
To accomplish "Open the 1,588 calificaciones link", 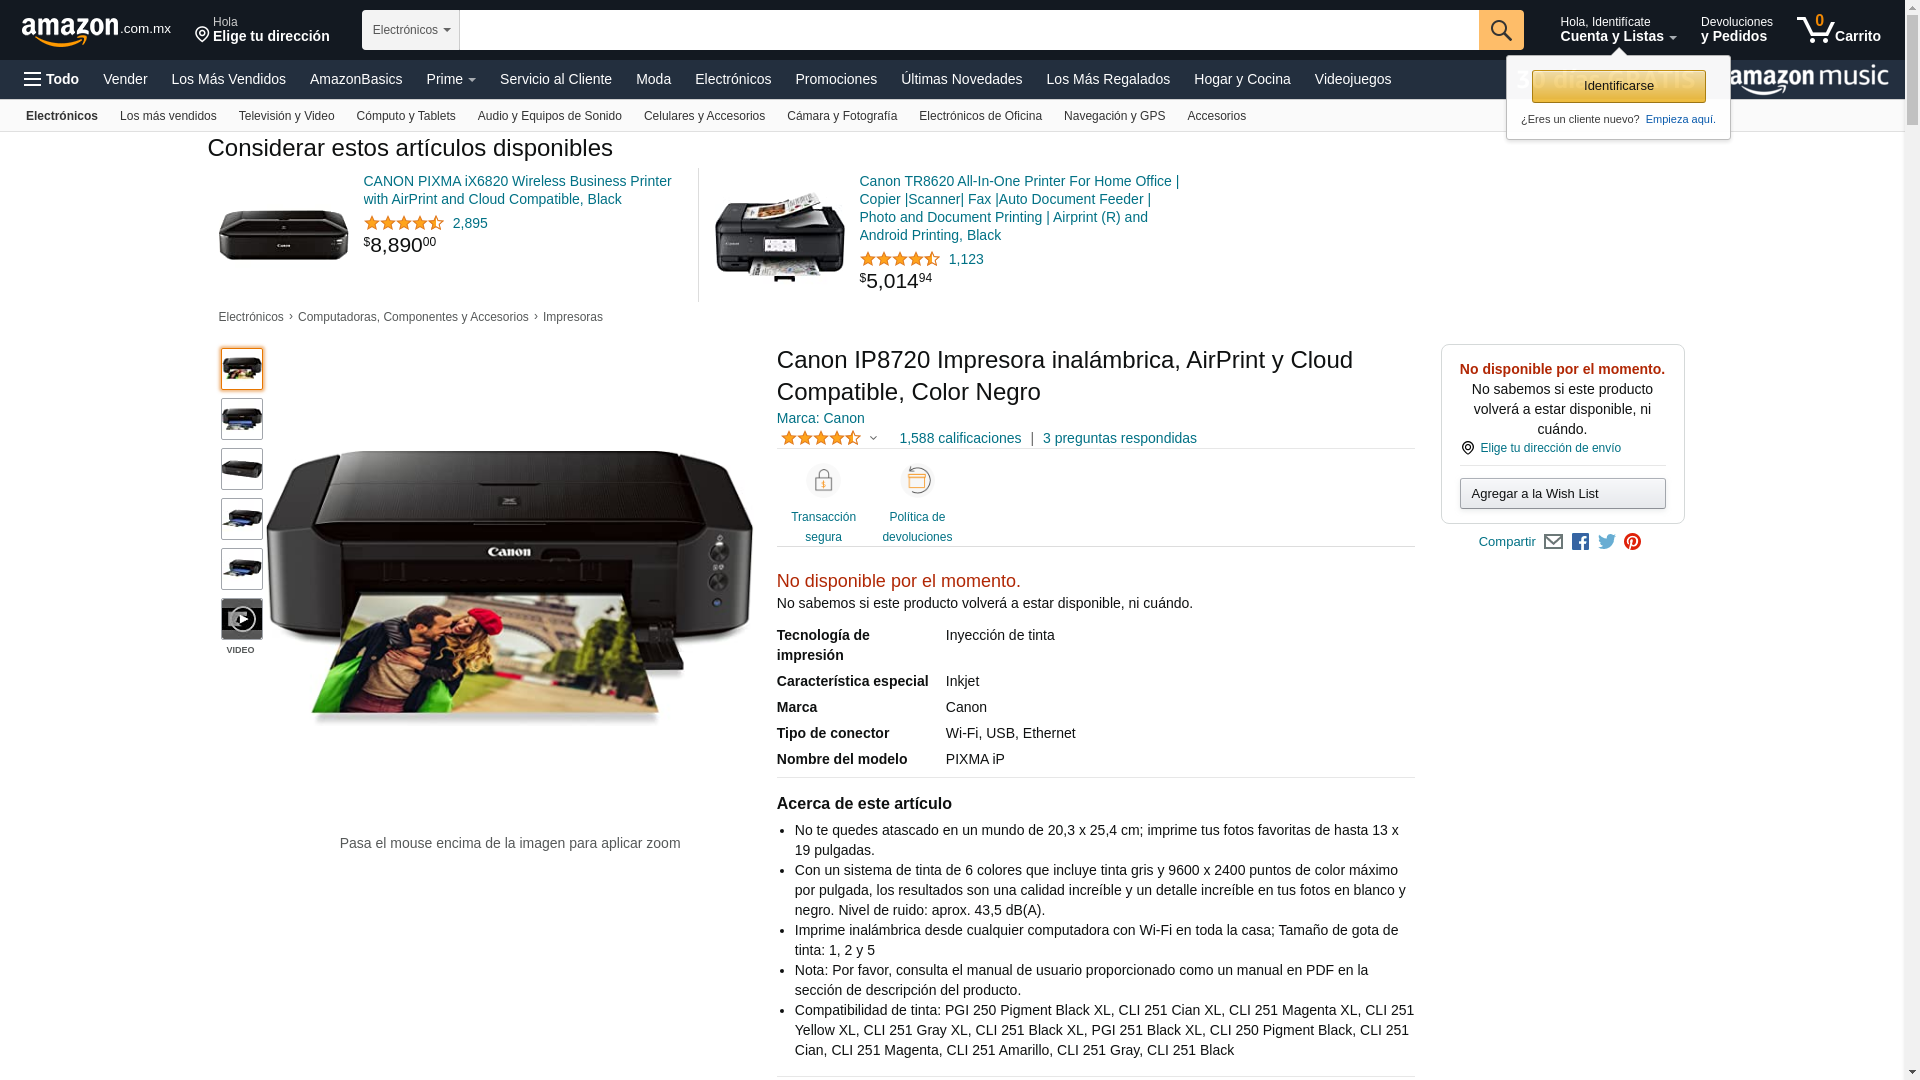I will (x=960, y=438).
